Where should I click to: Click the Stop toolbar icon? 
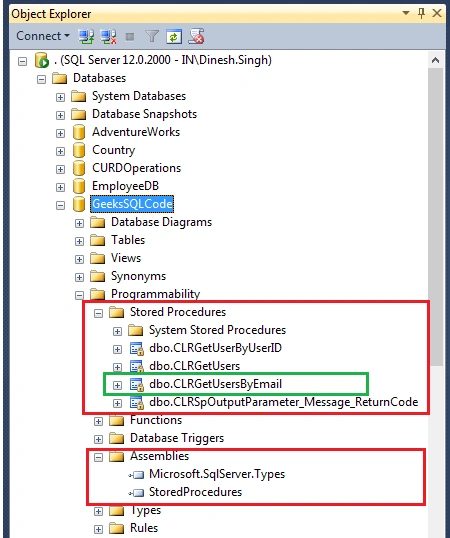[x=130, y=36]
